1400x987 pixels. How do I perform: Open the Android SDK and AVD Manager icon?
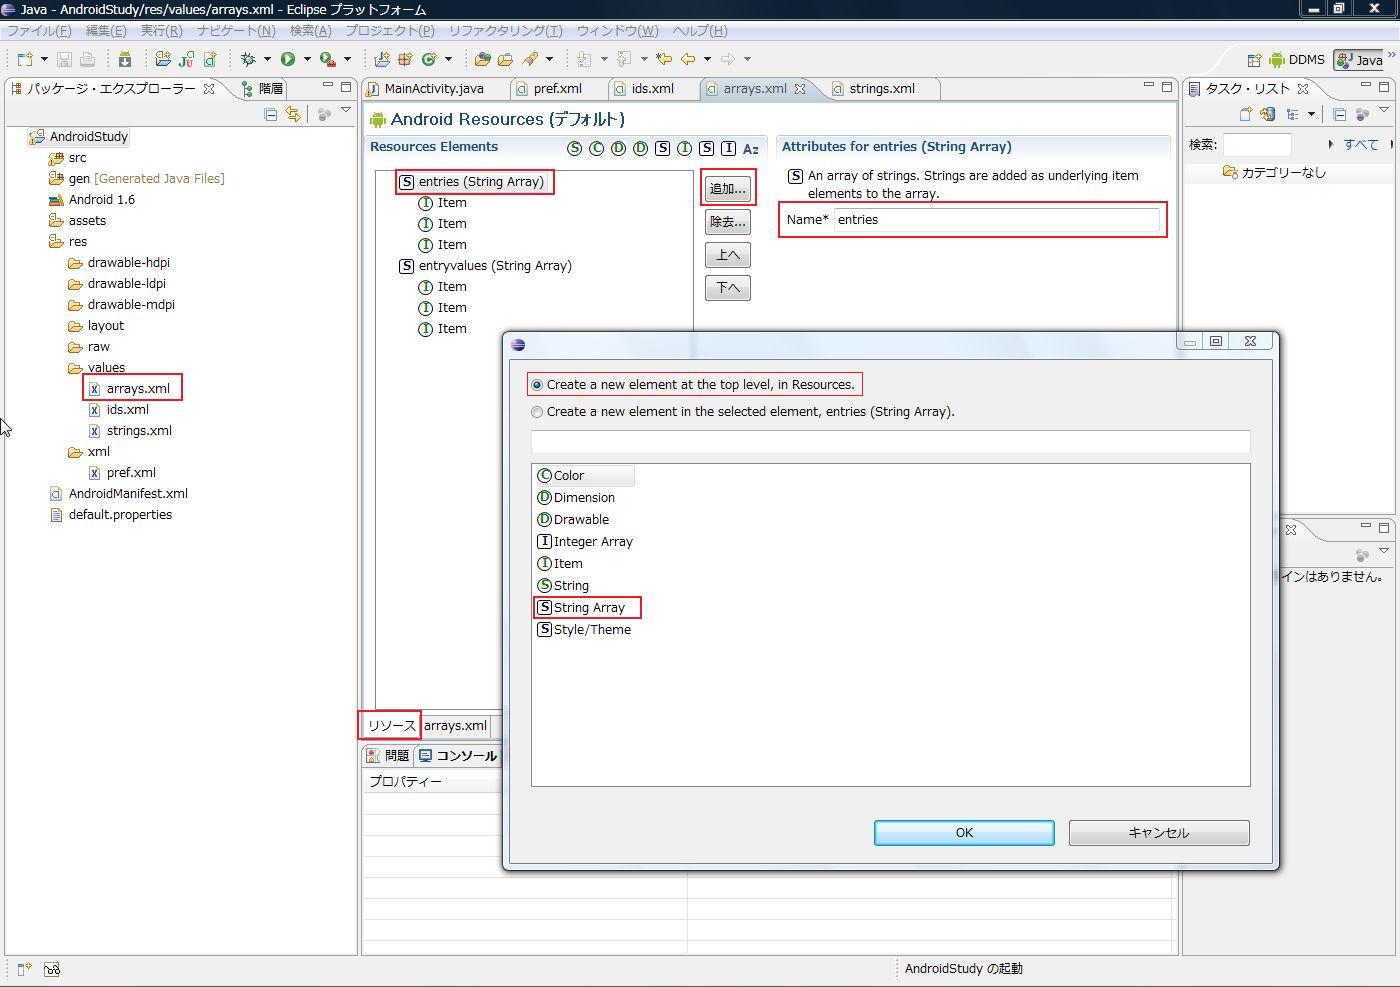coord(125,60)
